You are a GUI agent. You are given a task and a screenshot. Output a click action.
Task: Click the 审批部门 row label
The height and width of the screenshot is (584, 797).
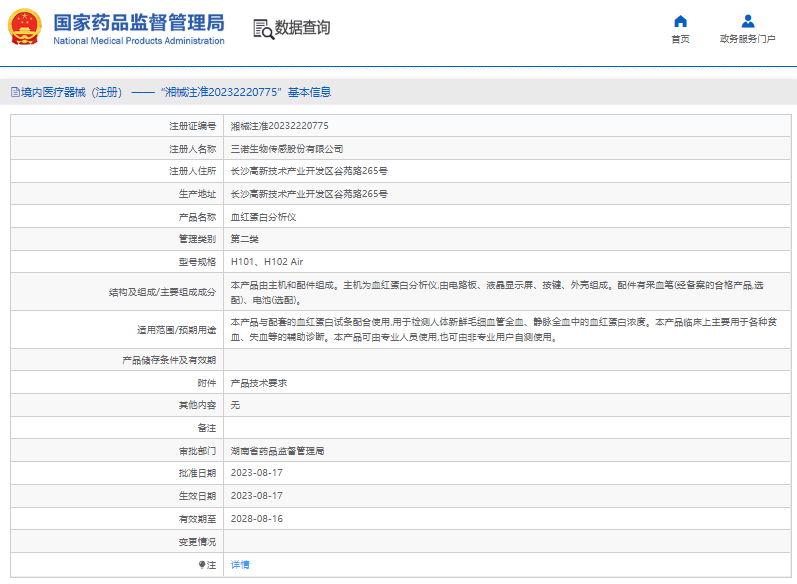click(x=197, y=451)
